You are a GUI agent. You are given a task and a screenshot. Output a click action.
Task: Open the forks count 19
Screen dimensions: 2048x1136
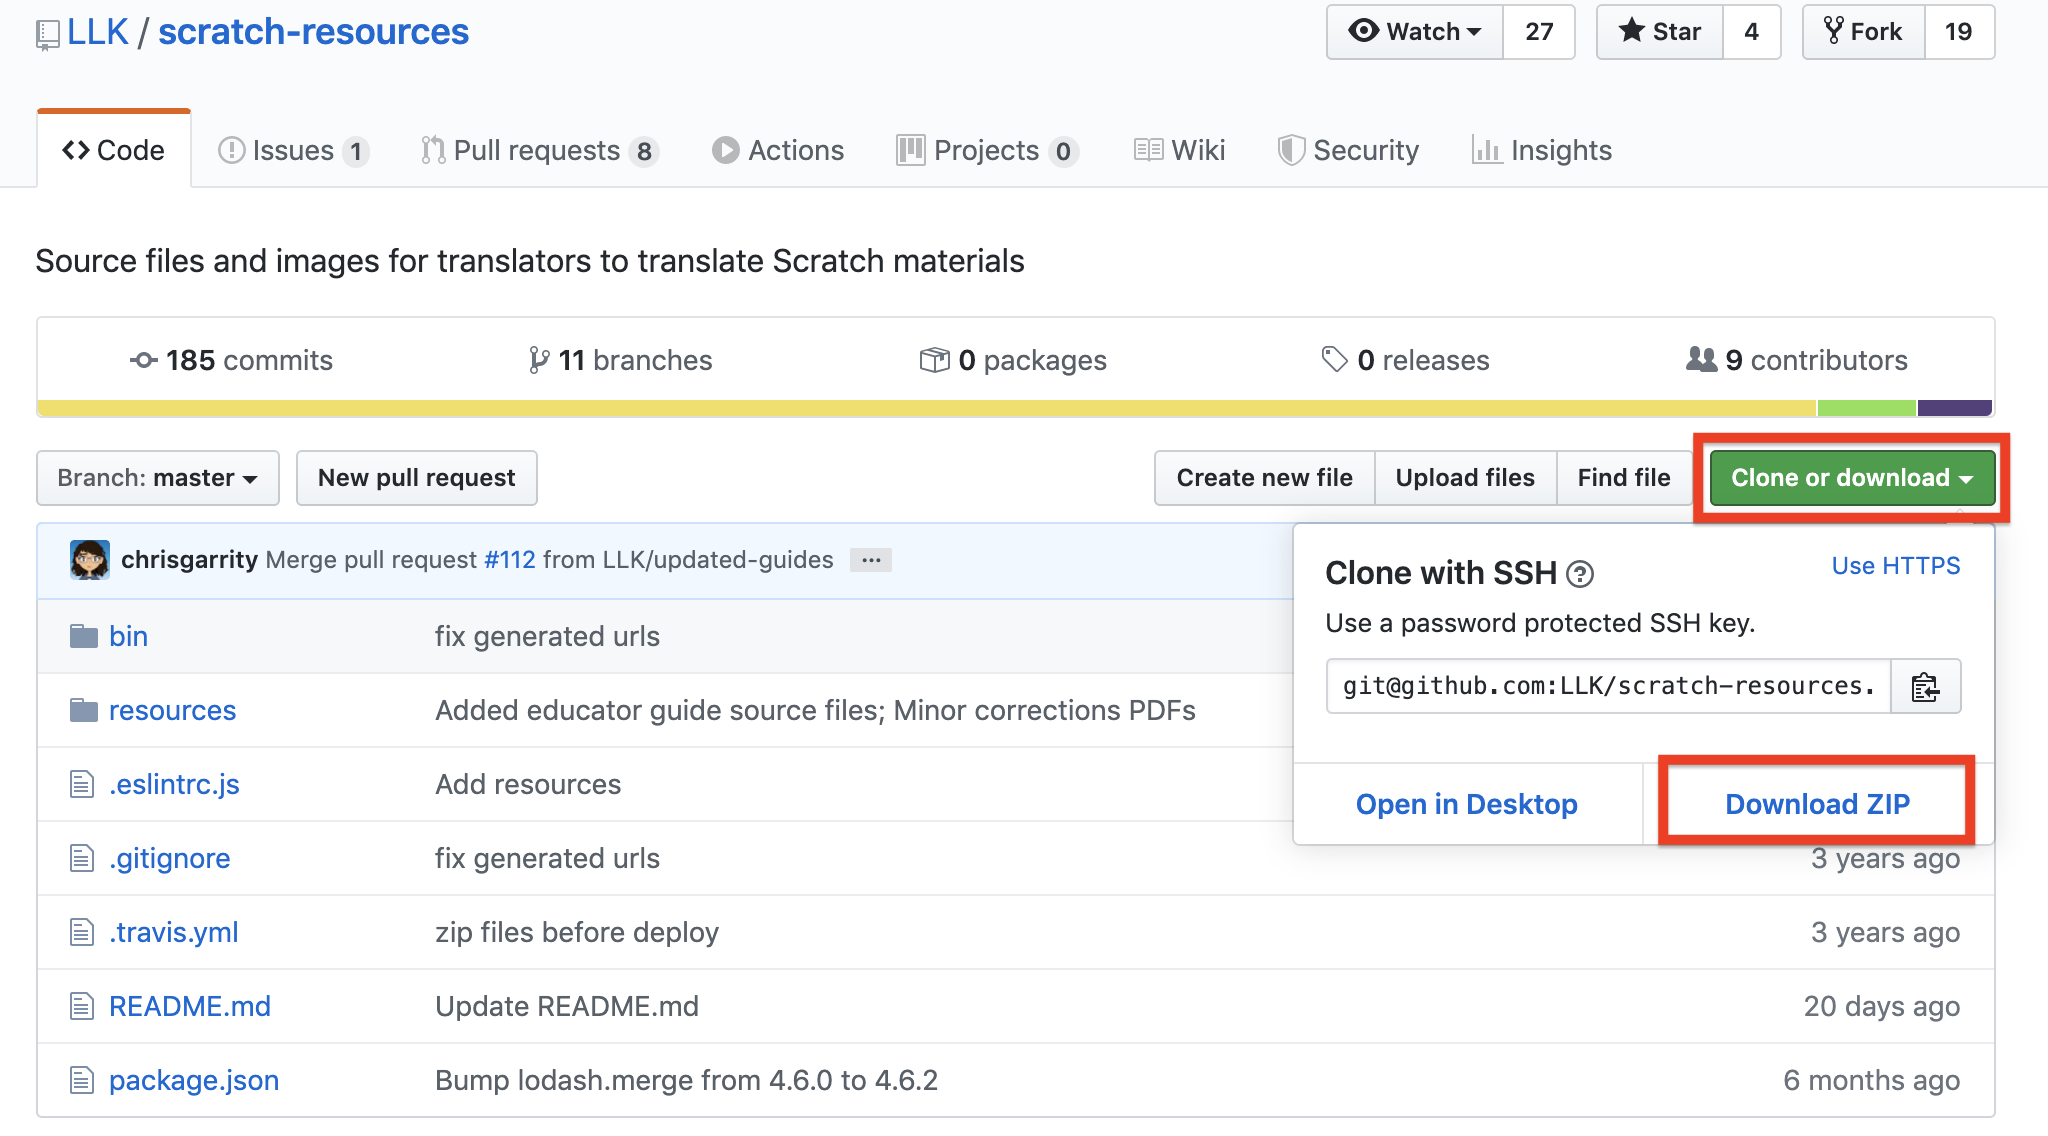coord(1959,32)
